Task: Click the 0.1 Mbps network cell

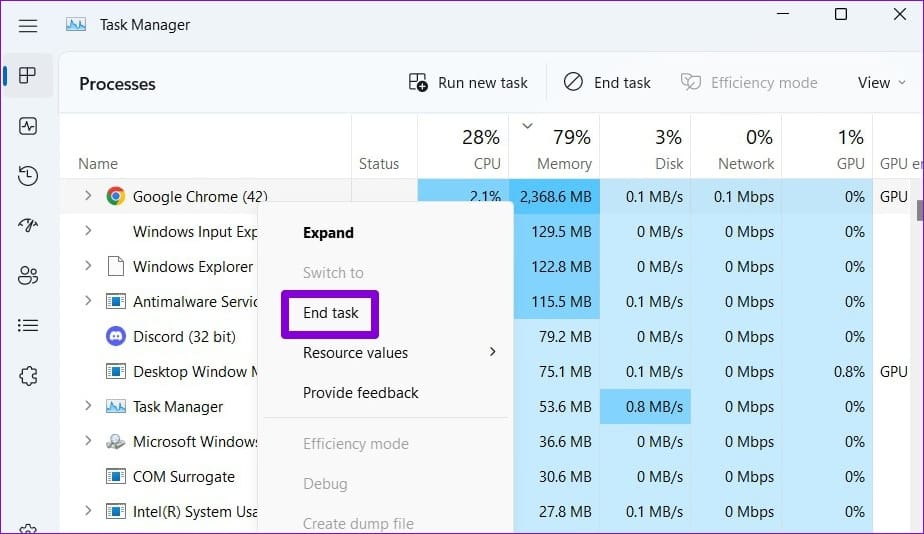Action: click(x=736, y=196)
